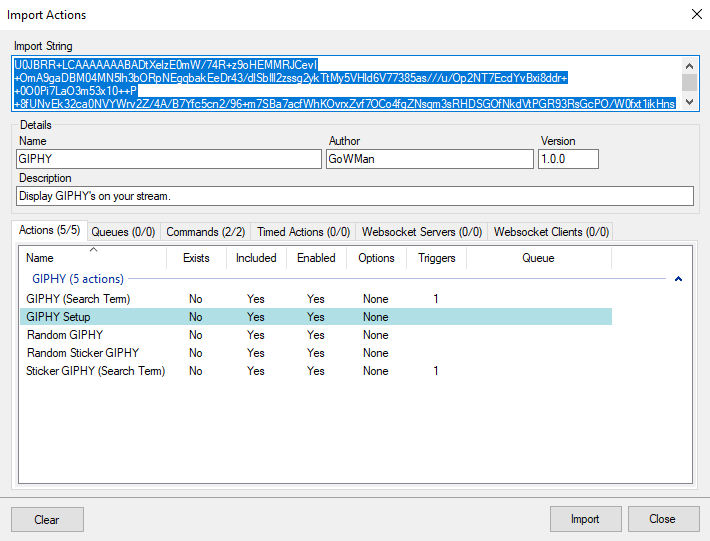Open the Commands (2/2) tab
The width and height of the screenshot is (710, 541).
click(x=206, y=232)
